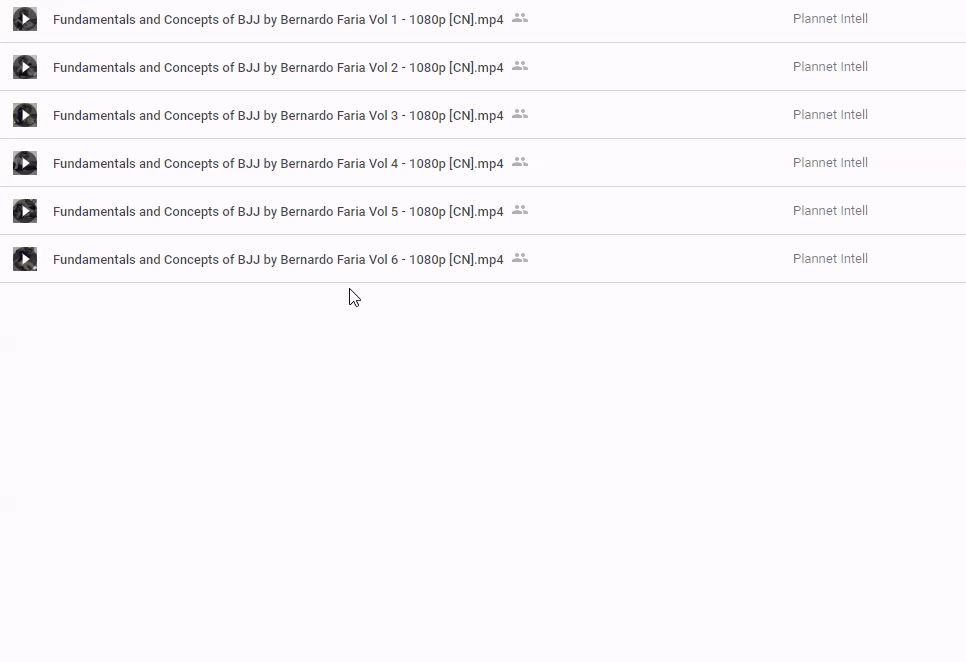Click the shared people icon next to Vol 5

(520, 210)
